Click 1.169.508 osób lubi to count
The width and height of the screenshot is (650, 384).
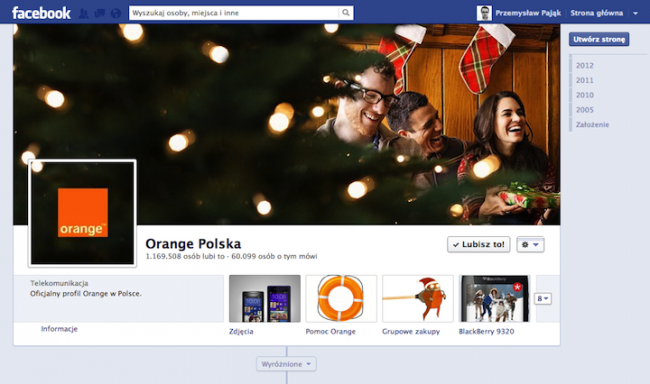(185, 256)
